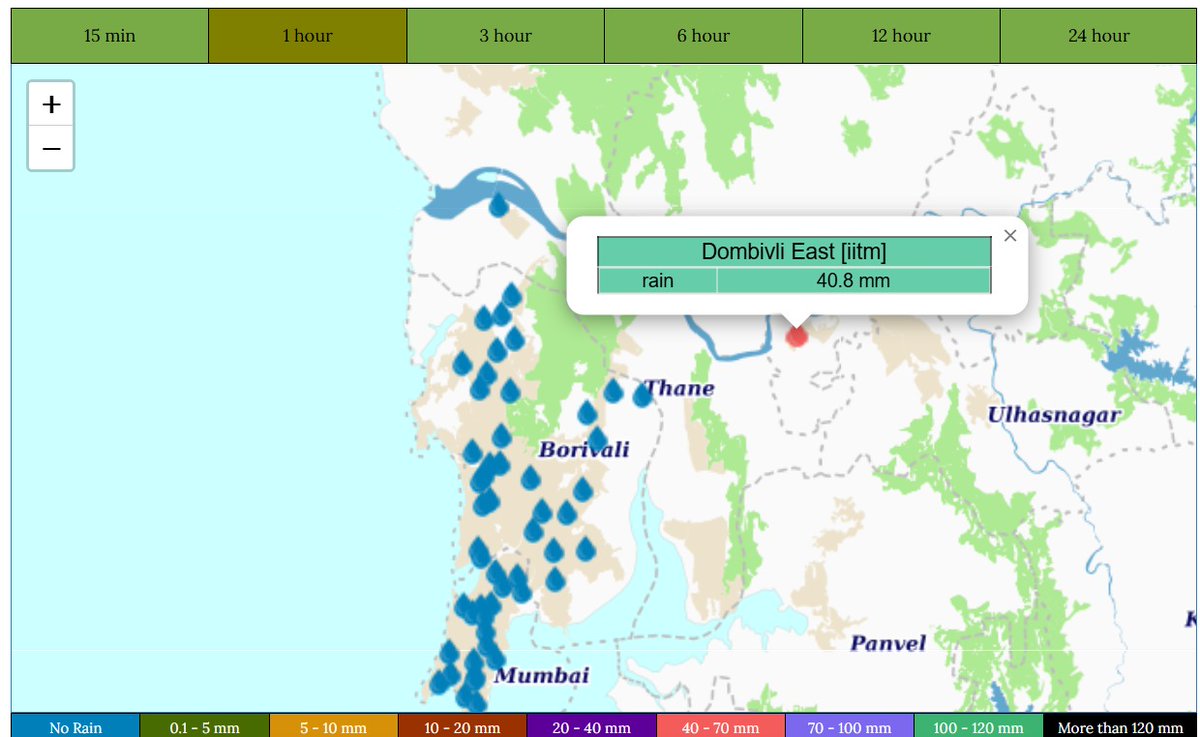1200x737 pixels.
Task: Zoom in the map with plus button
Action: (51, 104)
